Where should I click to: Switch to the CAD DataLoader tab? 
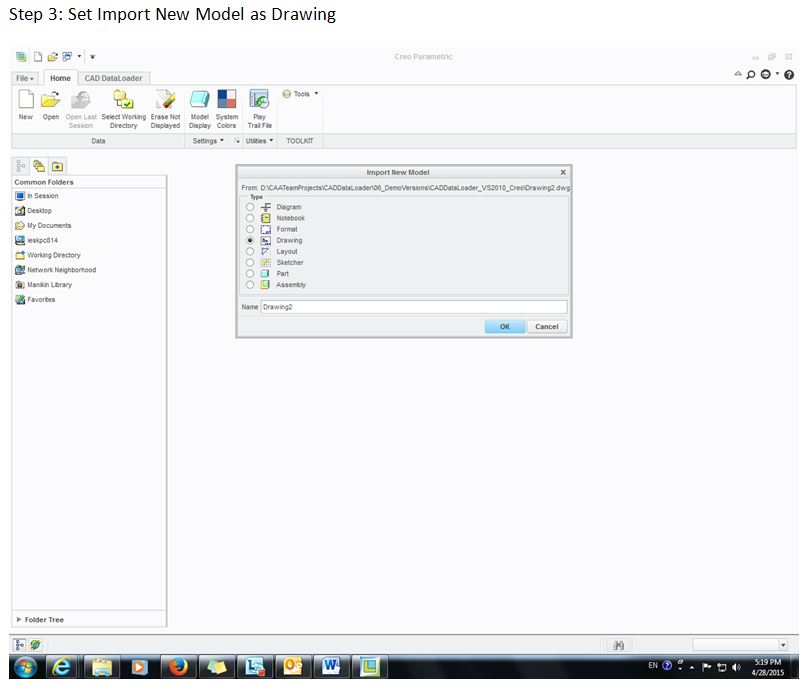[113, 78]
